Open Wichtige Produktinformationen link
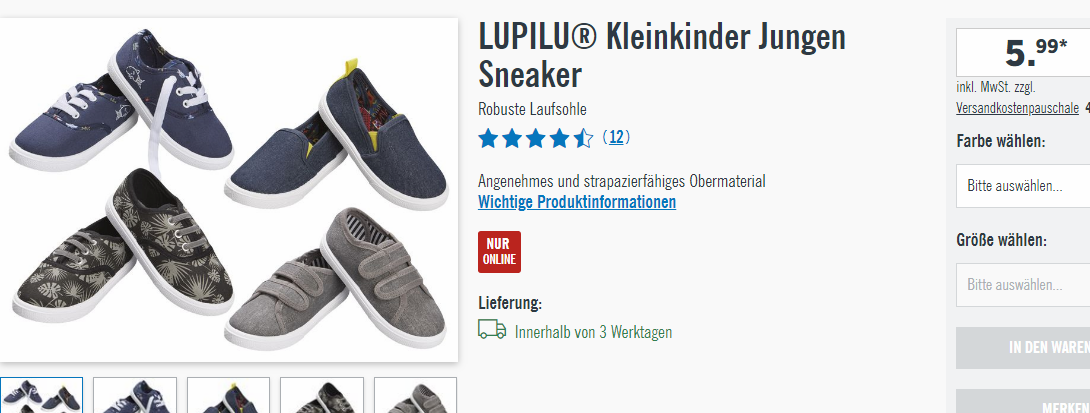This screenshot has width=1090, height=413. pos(577,202)
